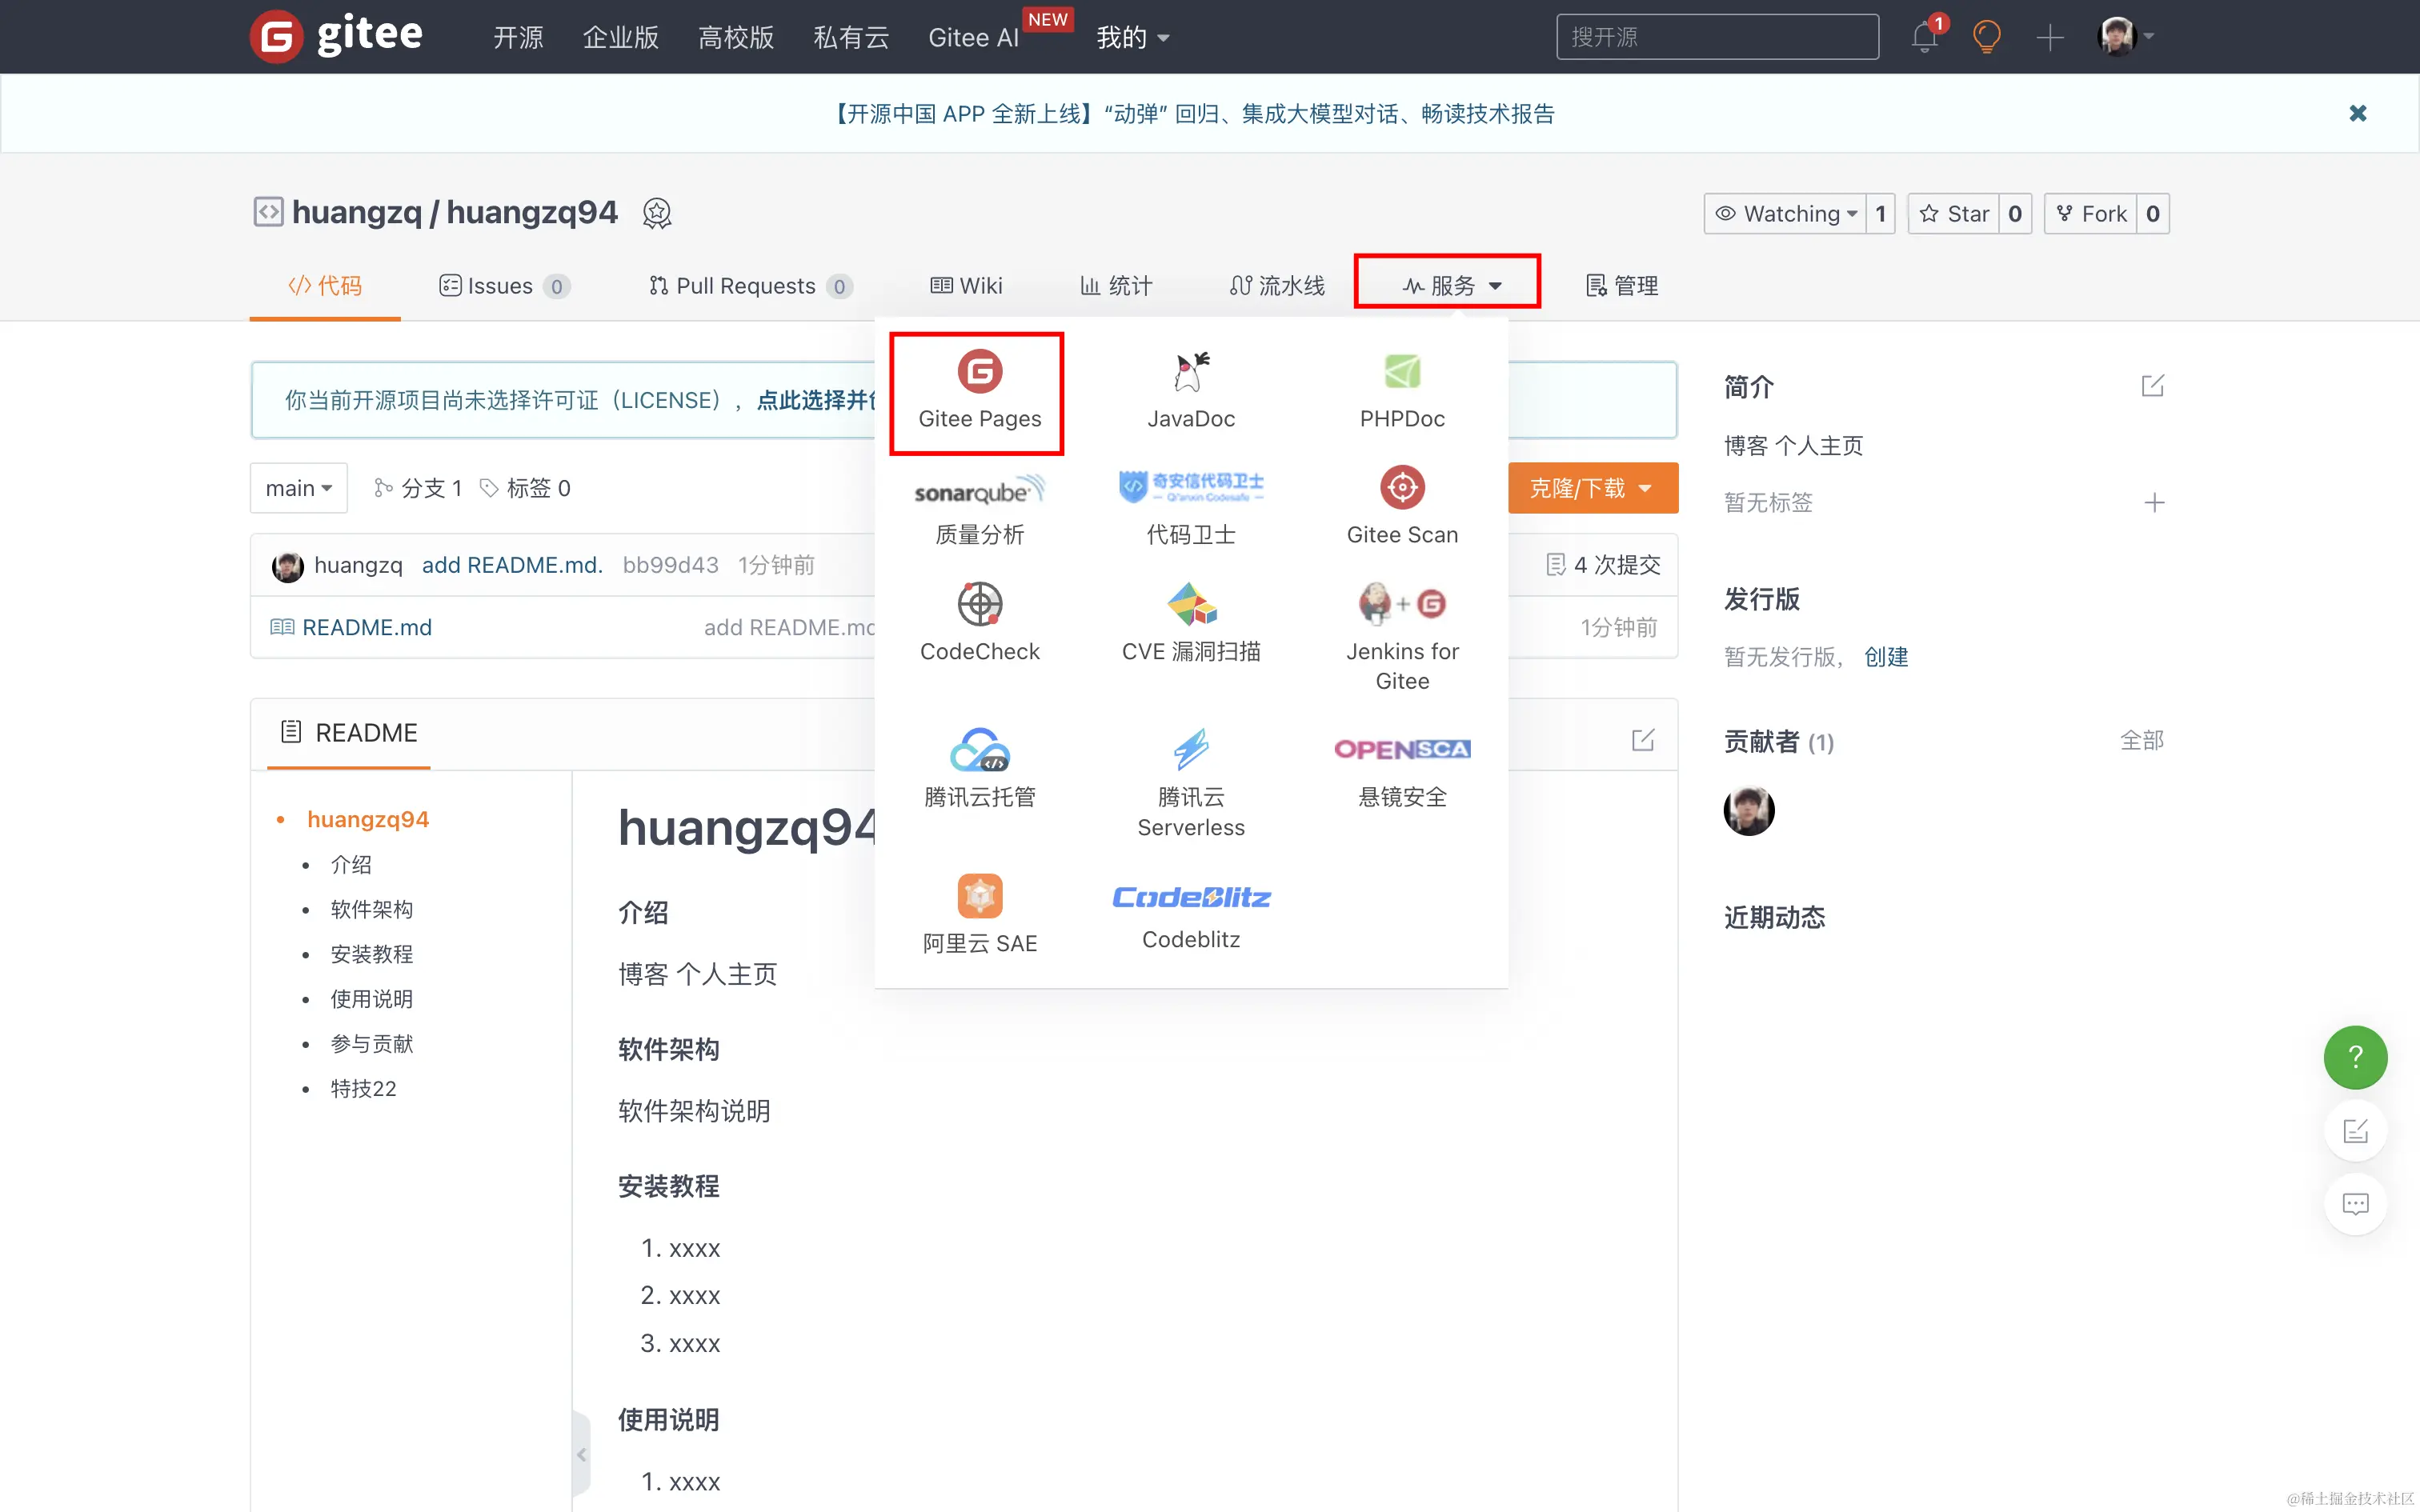Edit README with the pencil icon
This screenshot has height=1512, width=2420.
click(x=1642, y=740)
